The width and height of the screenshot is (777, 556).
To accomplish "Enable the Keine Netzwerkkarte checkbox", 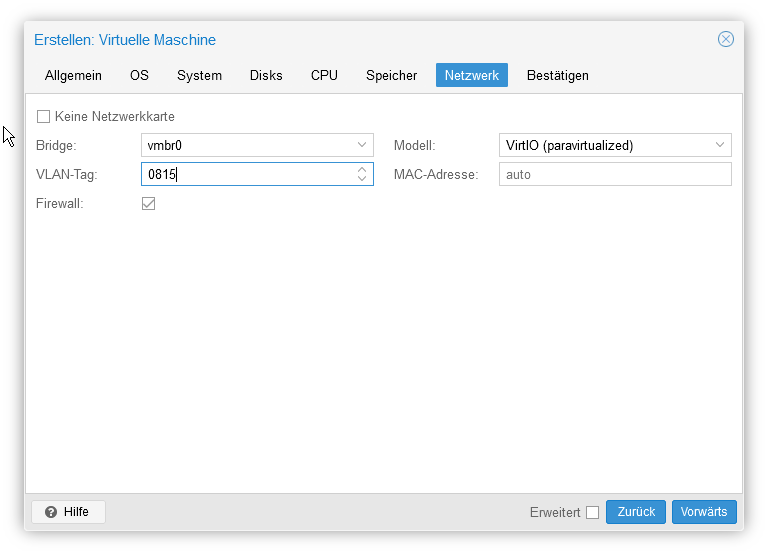I will pos(44,116).
